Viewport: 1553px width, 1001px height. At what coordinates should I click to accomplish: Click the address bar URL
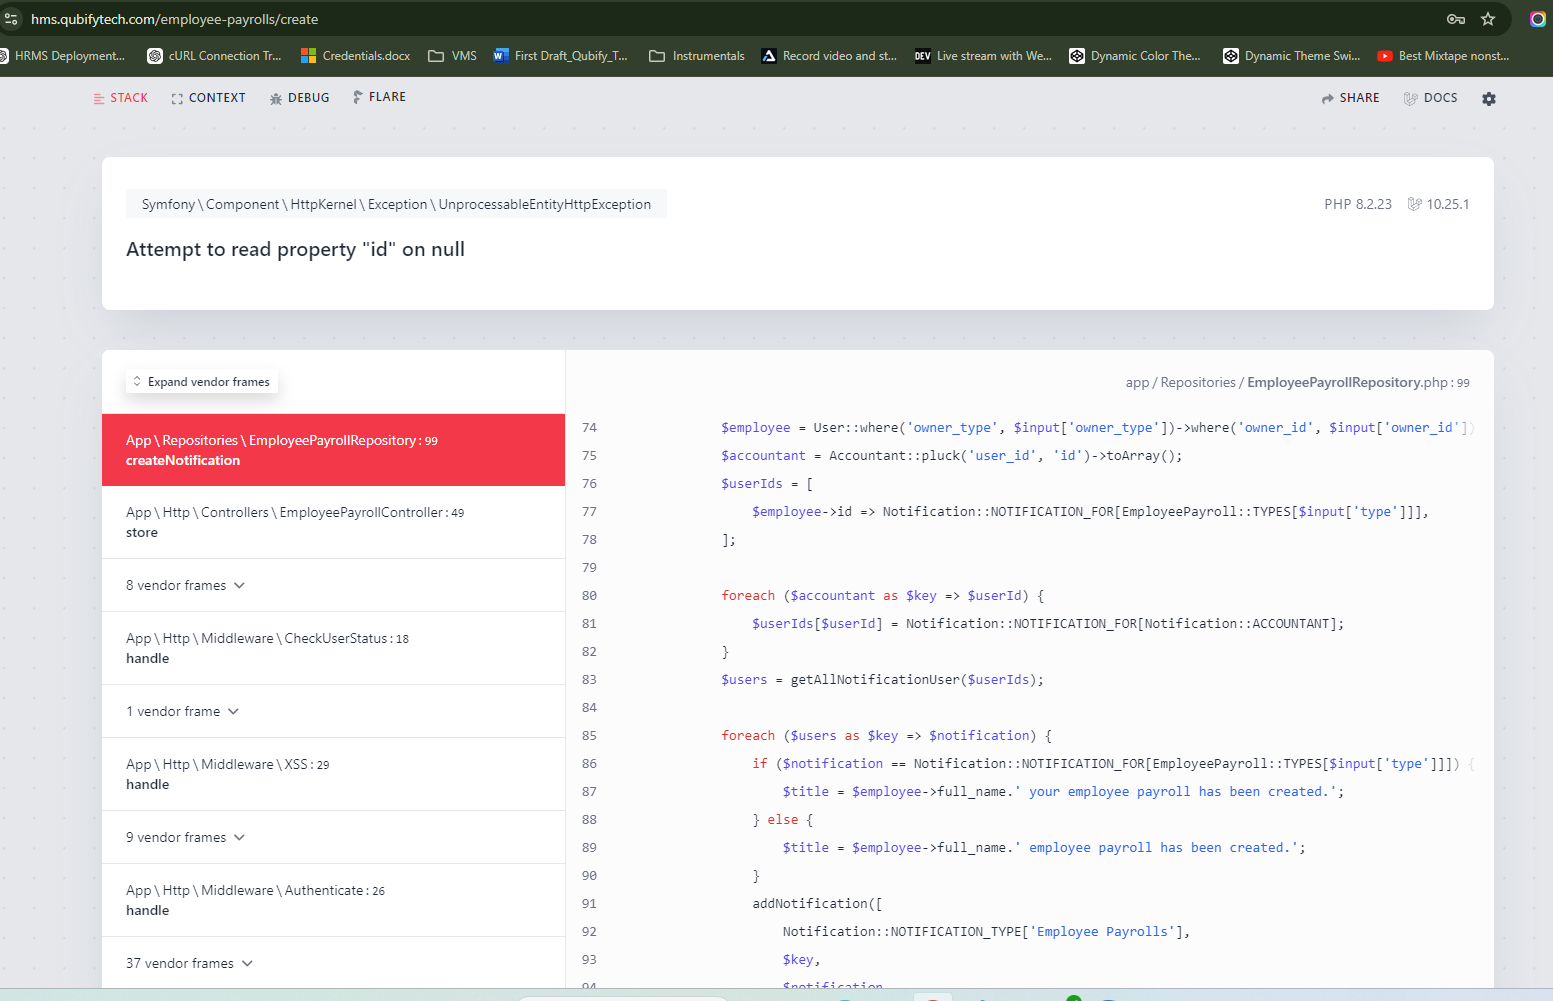[x=174, y=19]
